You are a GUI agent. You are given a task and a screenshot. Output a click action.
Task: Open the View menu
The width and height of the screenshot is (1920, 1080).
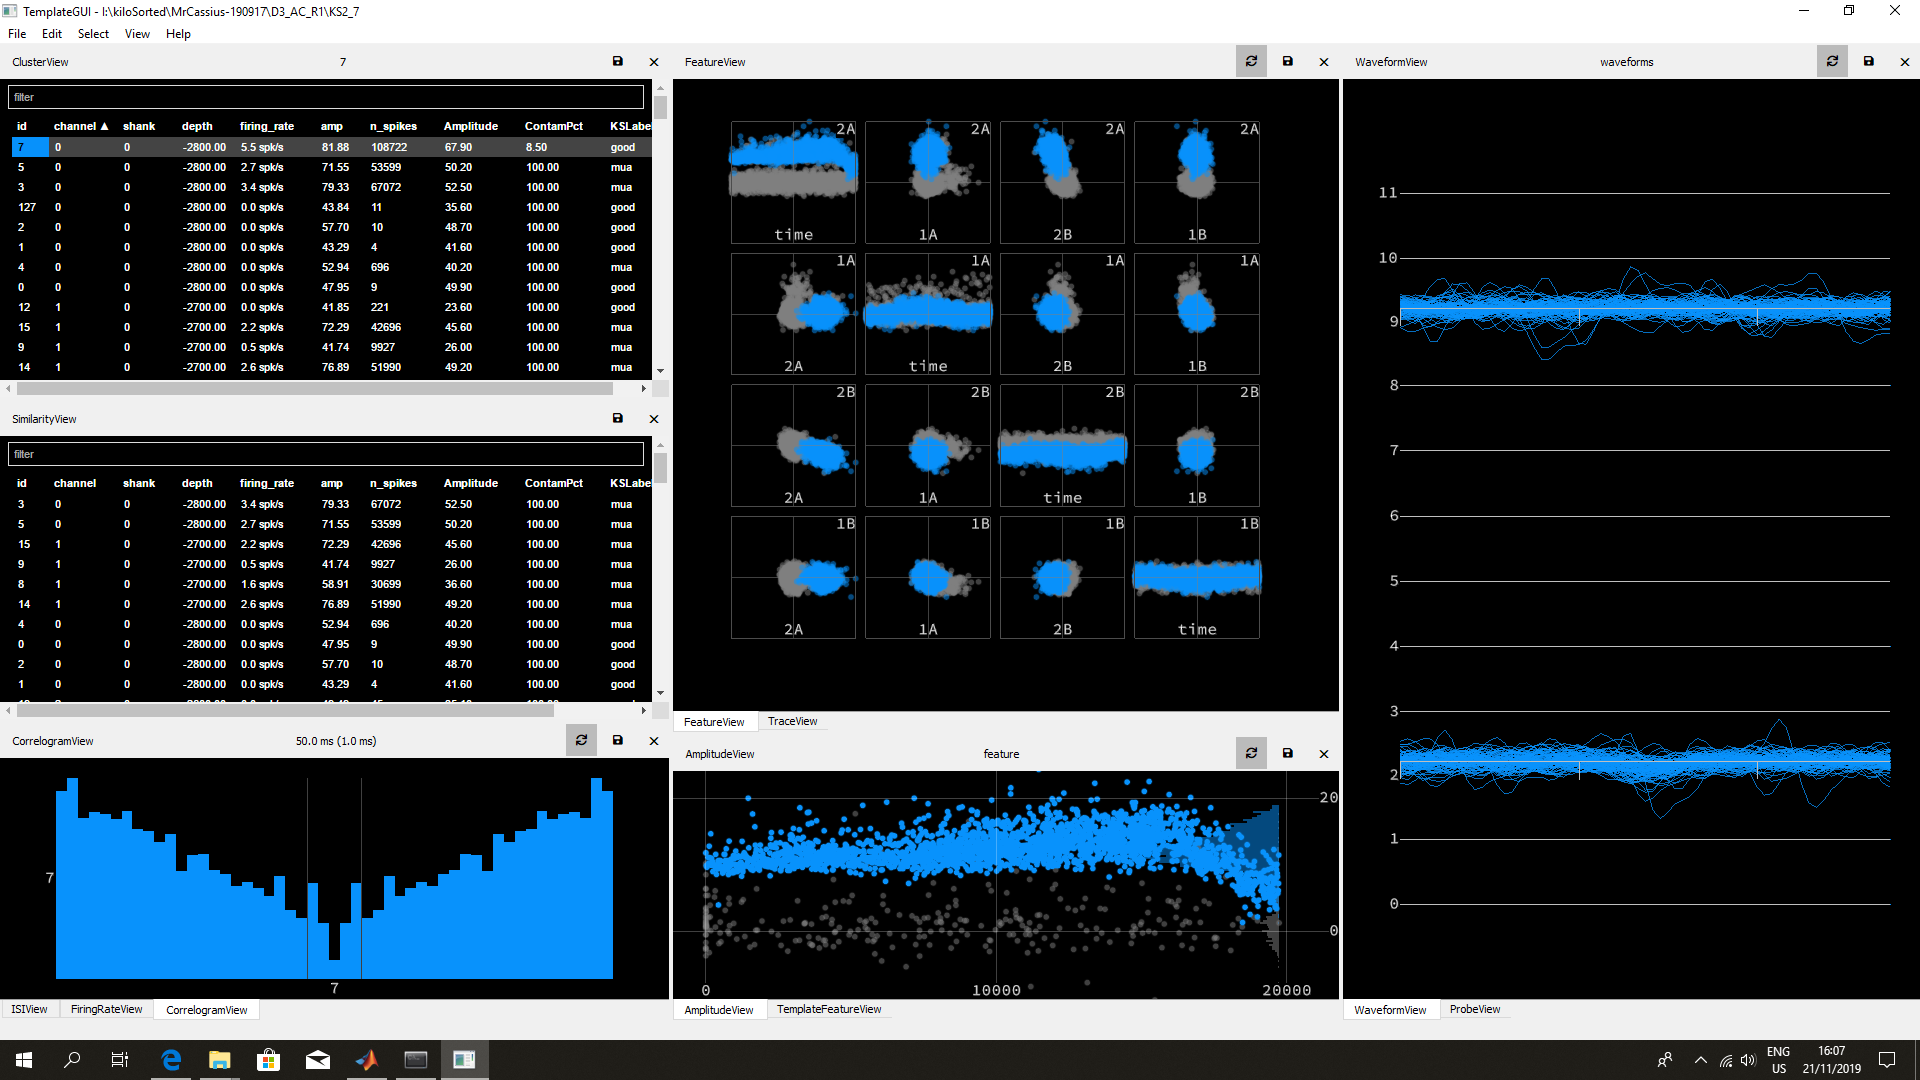coord(137,33)
